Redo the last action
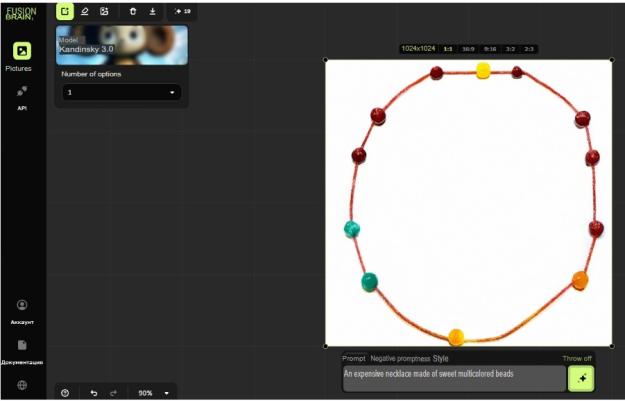Screen dimensions: 625x401 [113, 393]
